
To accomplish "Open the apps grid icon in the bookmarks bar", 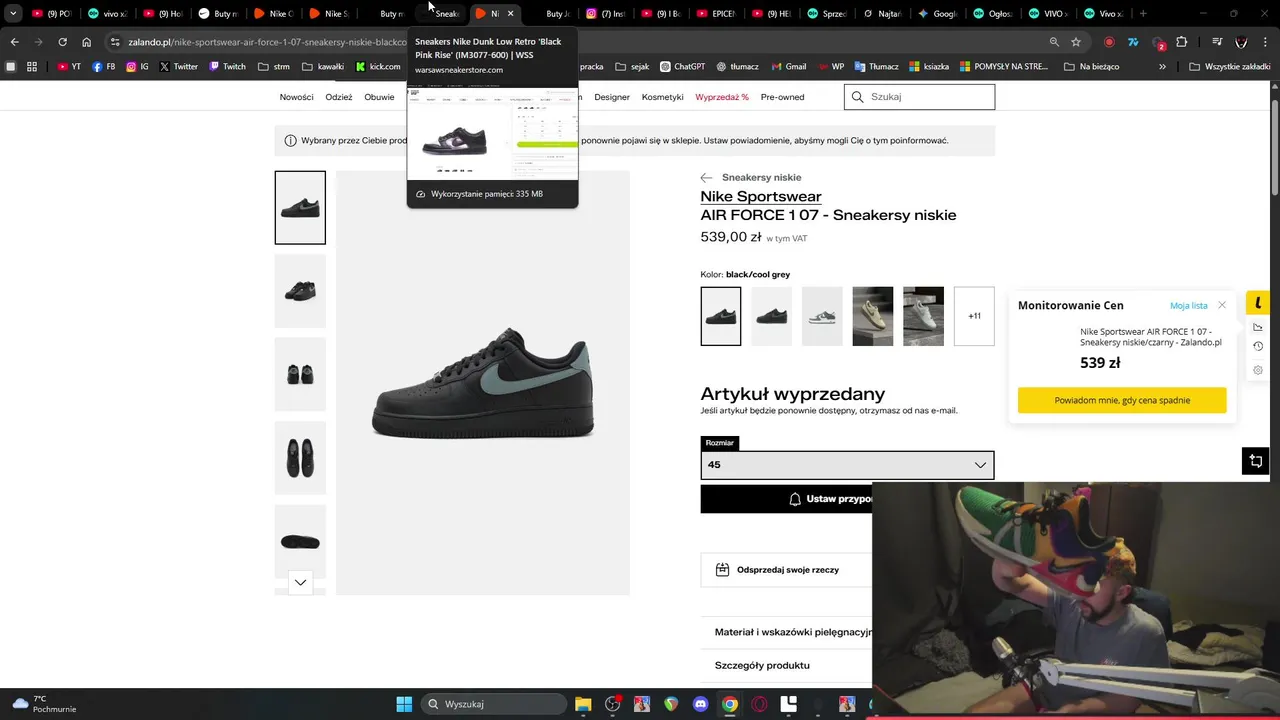I will [x=32, y=67].
